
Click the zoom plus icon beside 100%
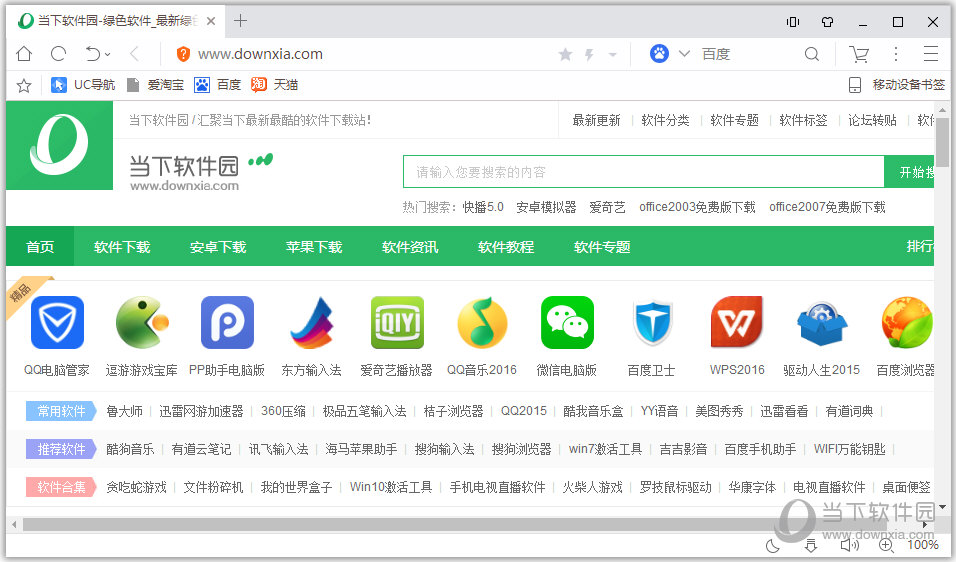click(886, 545)
